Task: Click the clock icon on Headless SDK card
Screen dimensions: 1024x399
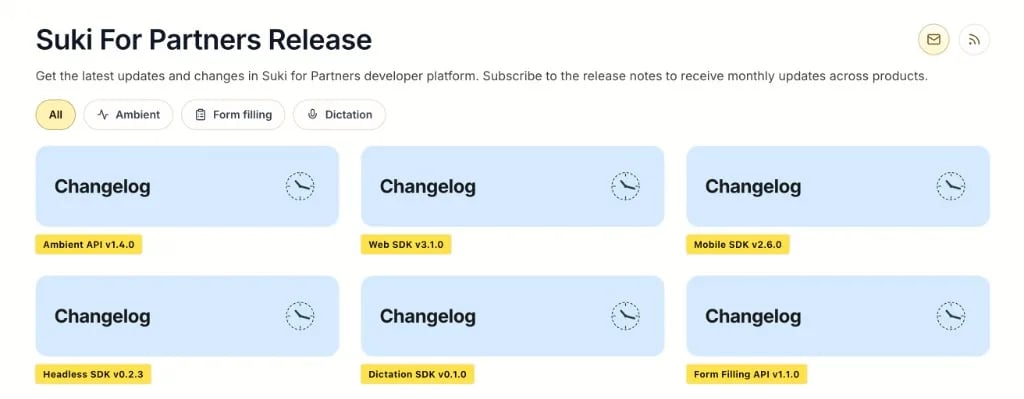Action: (300, 316)
